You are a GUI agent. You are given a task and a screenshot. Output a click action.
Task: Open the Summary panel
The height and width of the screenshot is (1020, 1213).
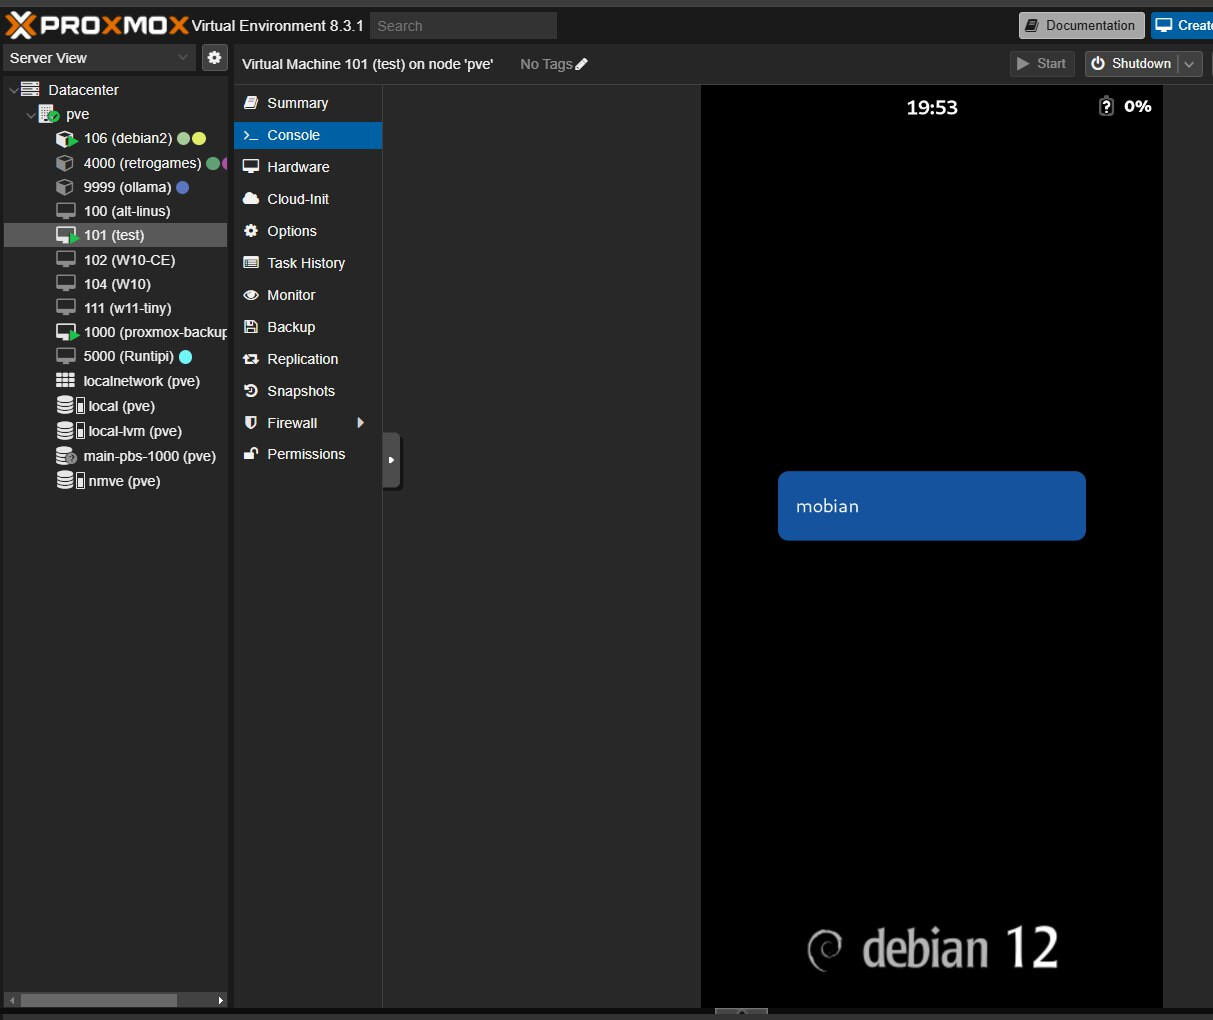(x=308, y=103)
